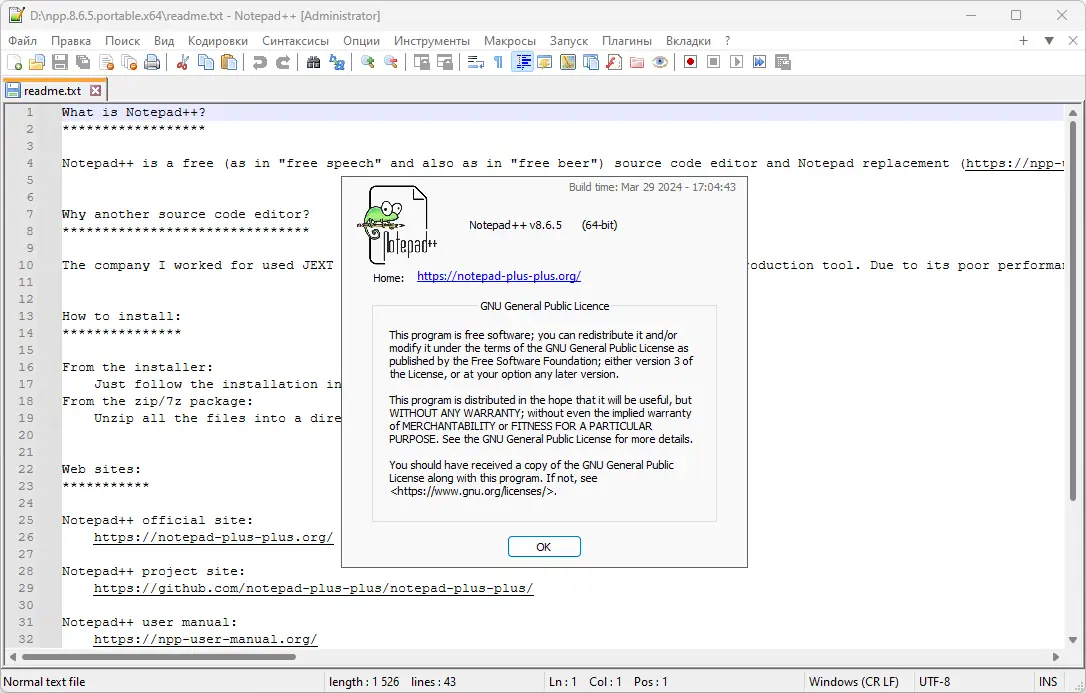The image size is (1086, 693).
Task: Redo action with toolbar arrow
Action: click(283, 62)
